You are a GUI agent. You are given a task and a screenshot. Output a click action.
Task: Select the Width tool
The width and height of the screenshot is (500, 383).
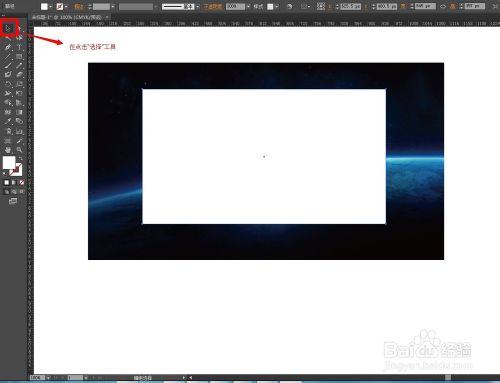8,93
